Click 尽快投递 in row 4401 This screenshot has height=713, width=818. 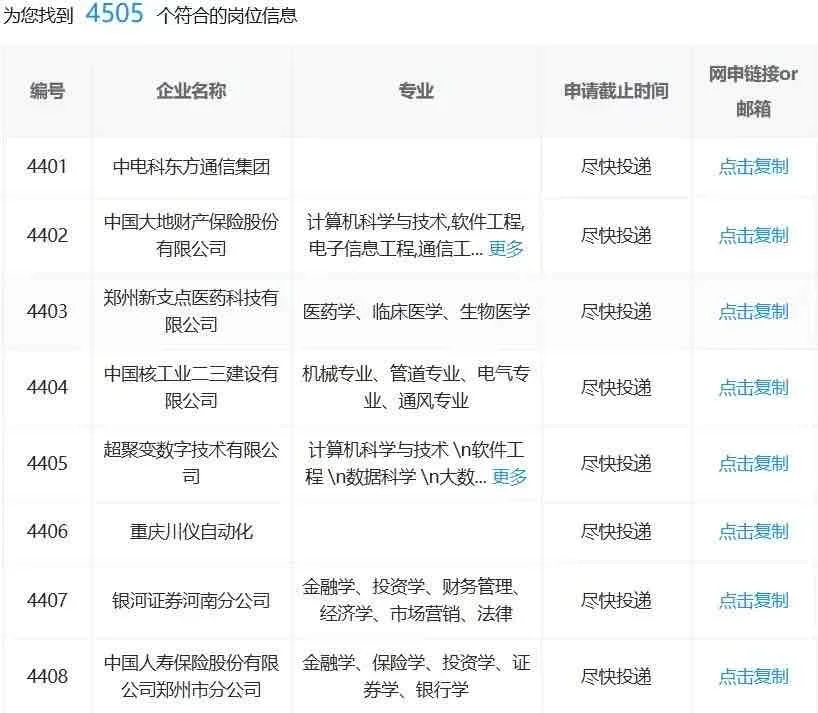pyautogui.click(x=616, y=167)
